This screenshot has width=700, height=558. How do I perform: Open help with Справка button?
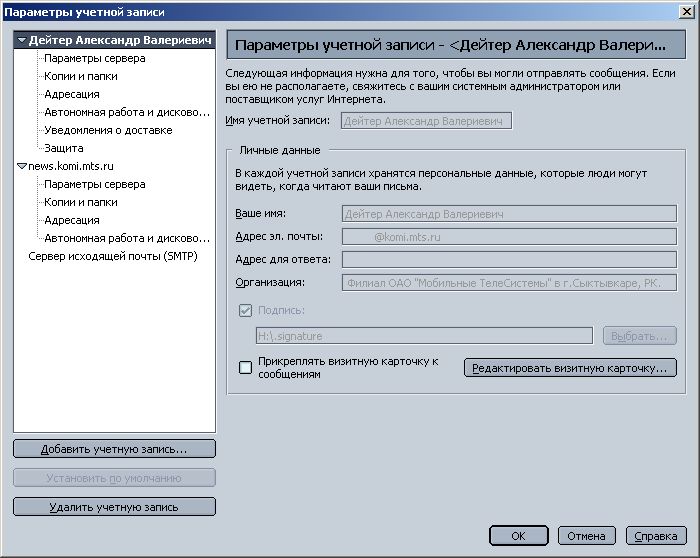pos(656,536)
